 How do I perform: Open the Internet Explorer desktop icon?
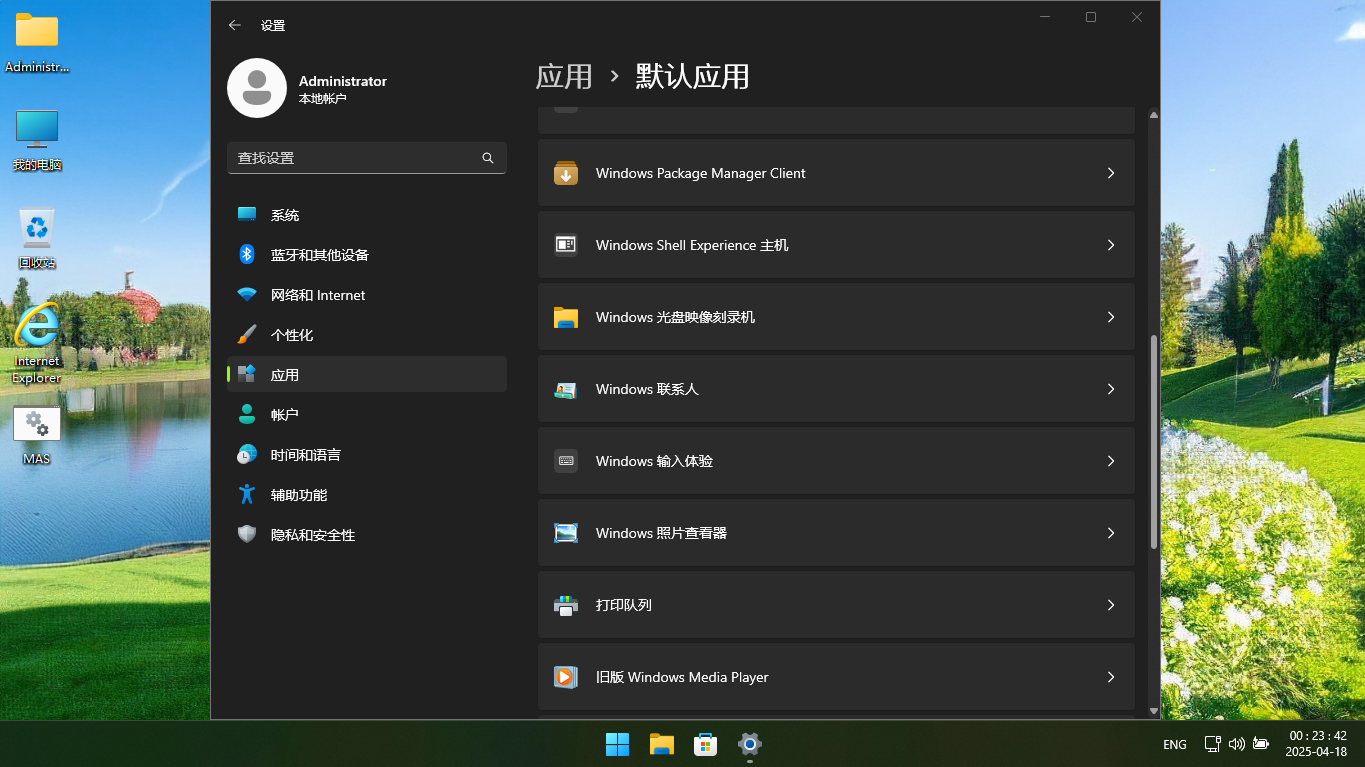coord(37,342)
